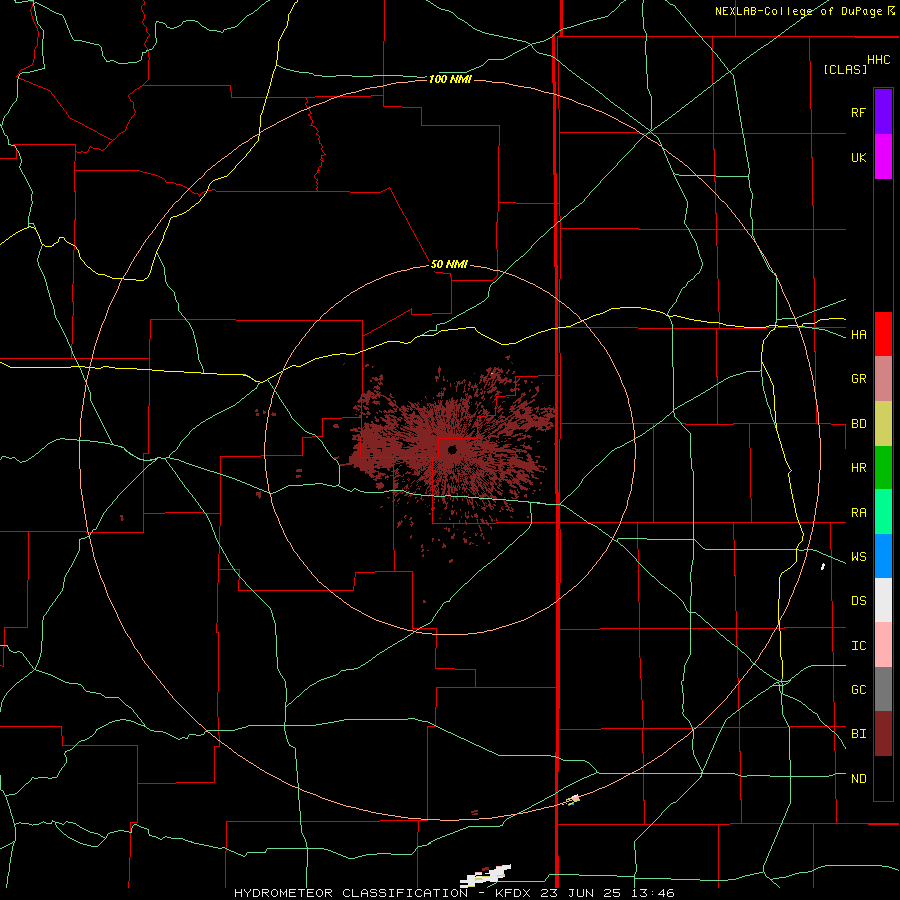The image size is (900, 900).
Task: Click the light pink IC swatch
Action: pos(883,645)
